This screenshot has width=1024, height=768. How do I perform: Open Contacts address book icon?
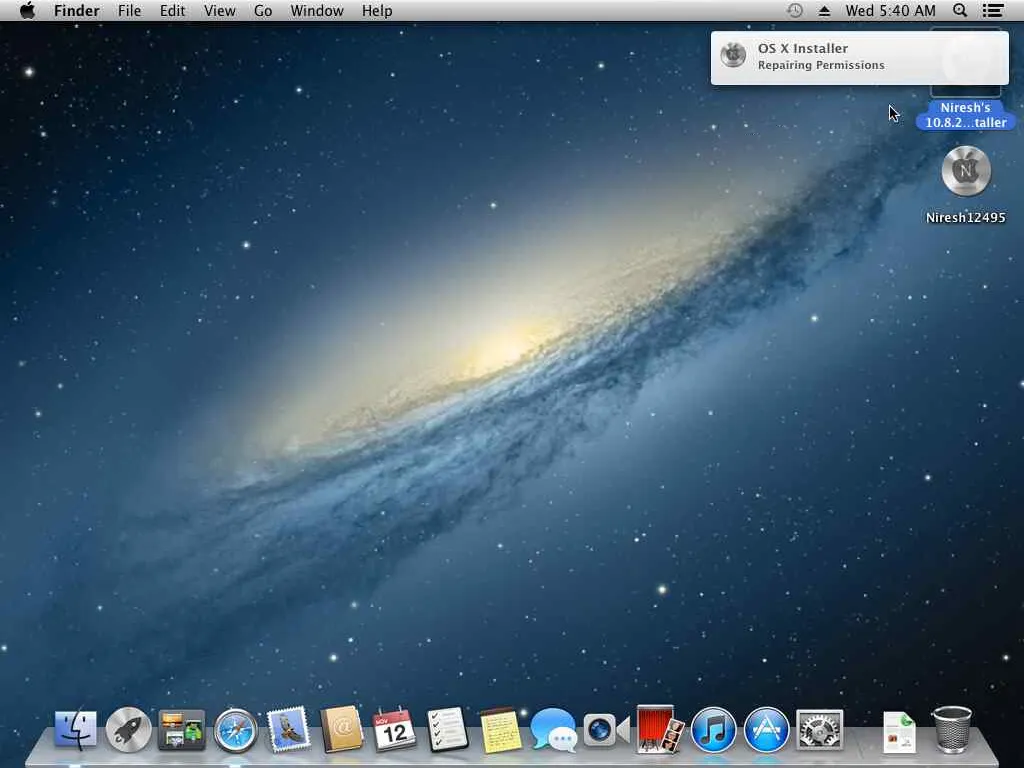tap(341, 729)
